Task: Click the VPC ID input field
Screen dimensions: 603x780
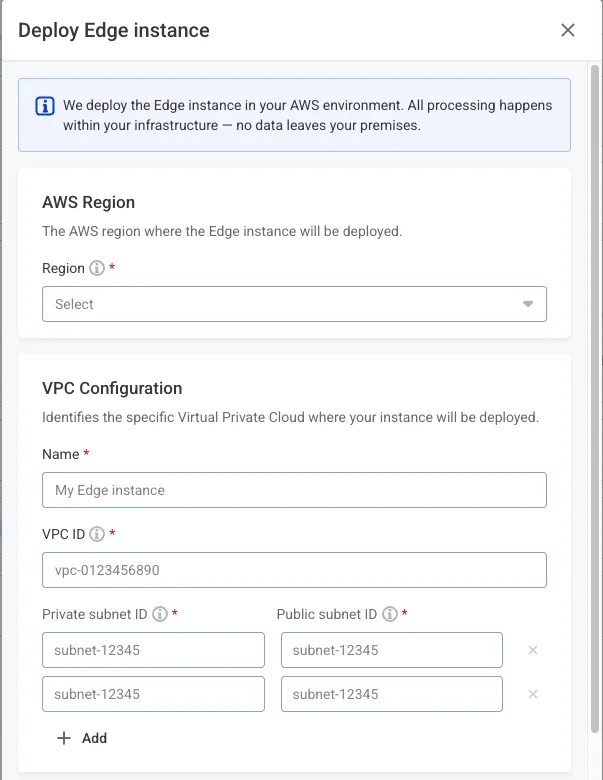Action: pyautogui.click(x=294, y=570)
